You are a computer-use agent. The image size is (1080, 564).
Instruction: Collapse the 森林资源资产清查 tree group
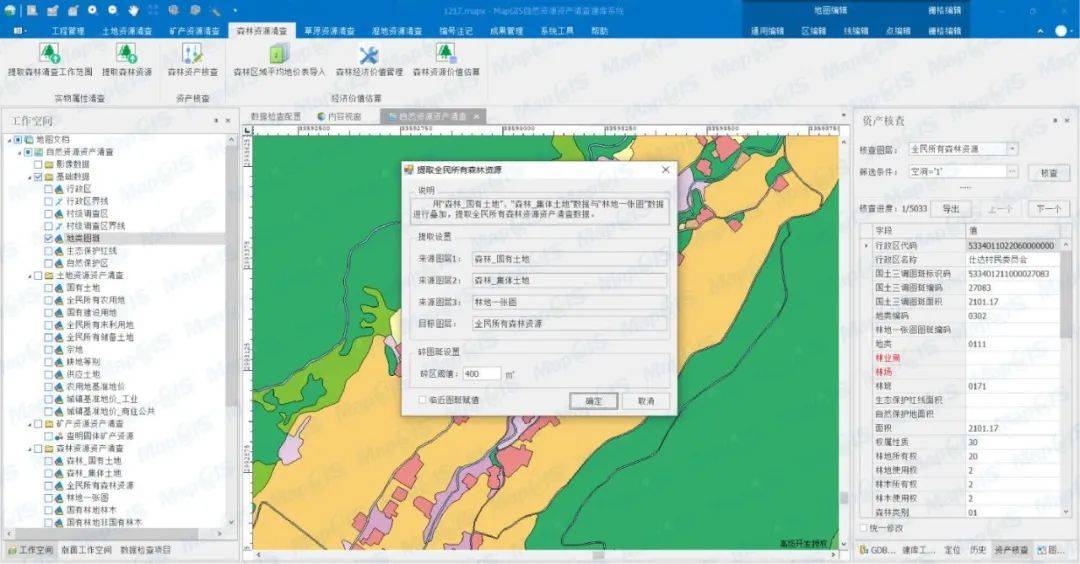pyautogui.click(x=30, y=449)
